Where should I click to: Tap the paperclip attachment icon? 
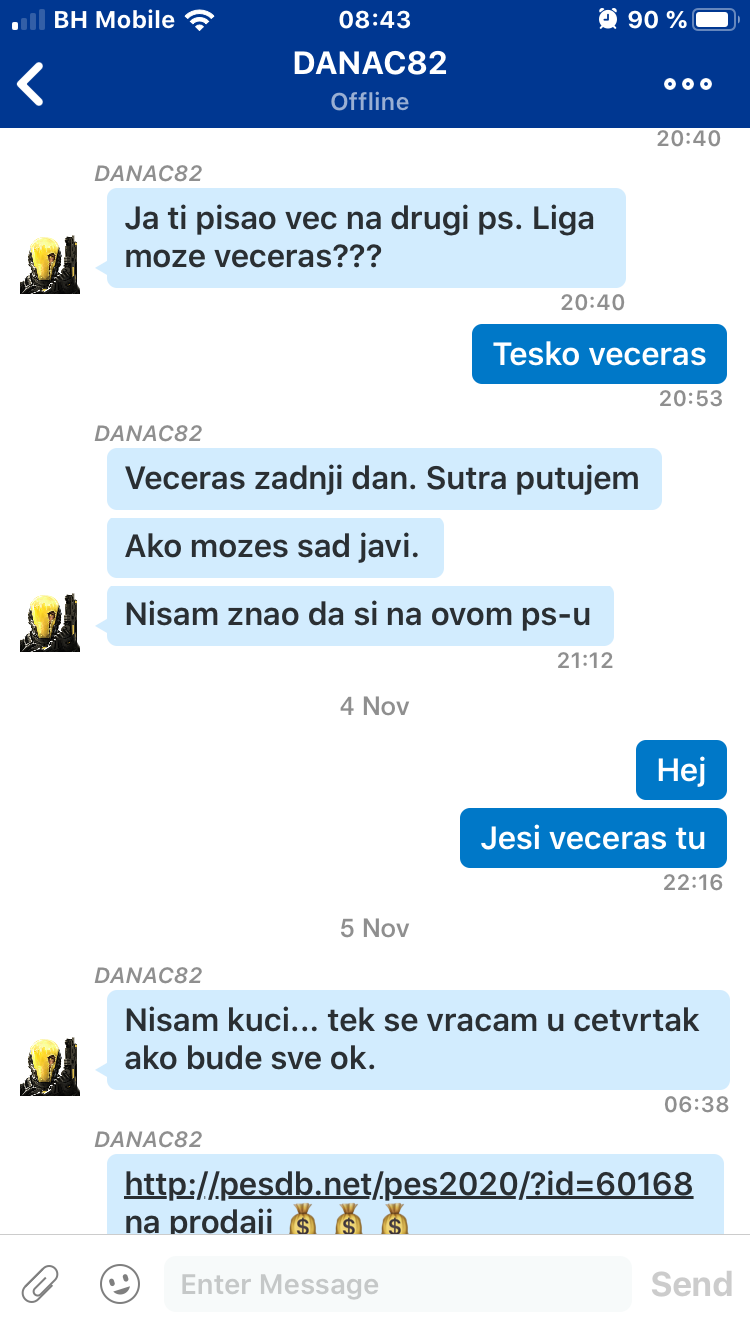pyautogui.click(x=41, y=1283)
